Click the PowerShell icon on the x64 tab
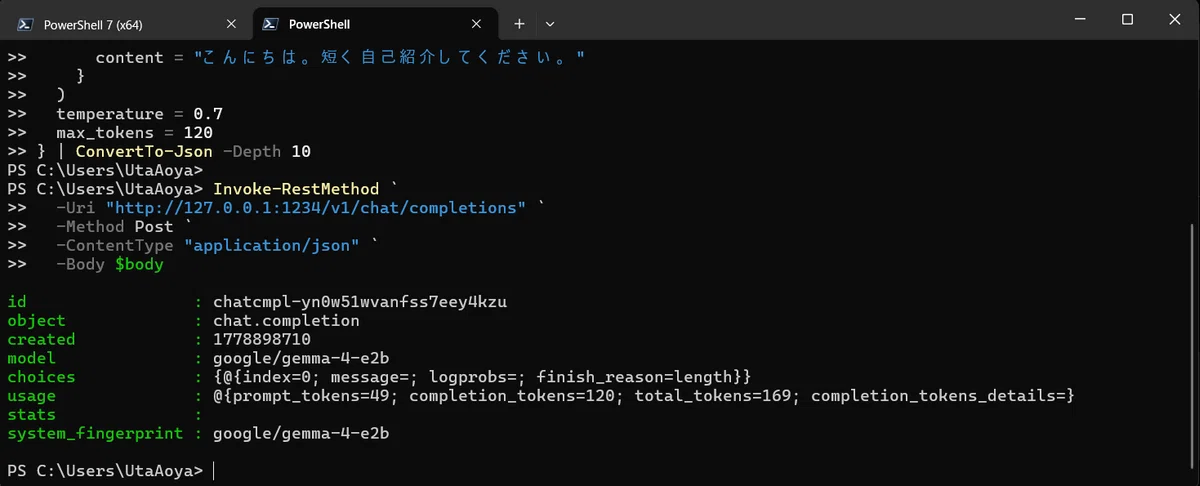The width and height of the screenshot is (1200, 486). click(x=27, y=23)
